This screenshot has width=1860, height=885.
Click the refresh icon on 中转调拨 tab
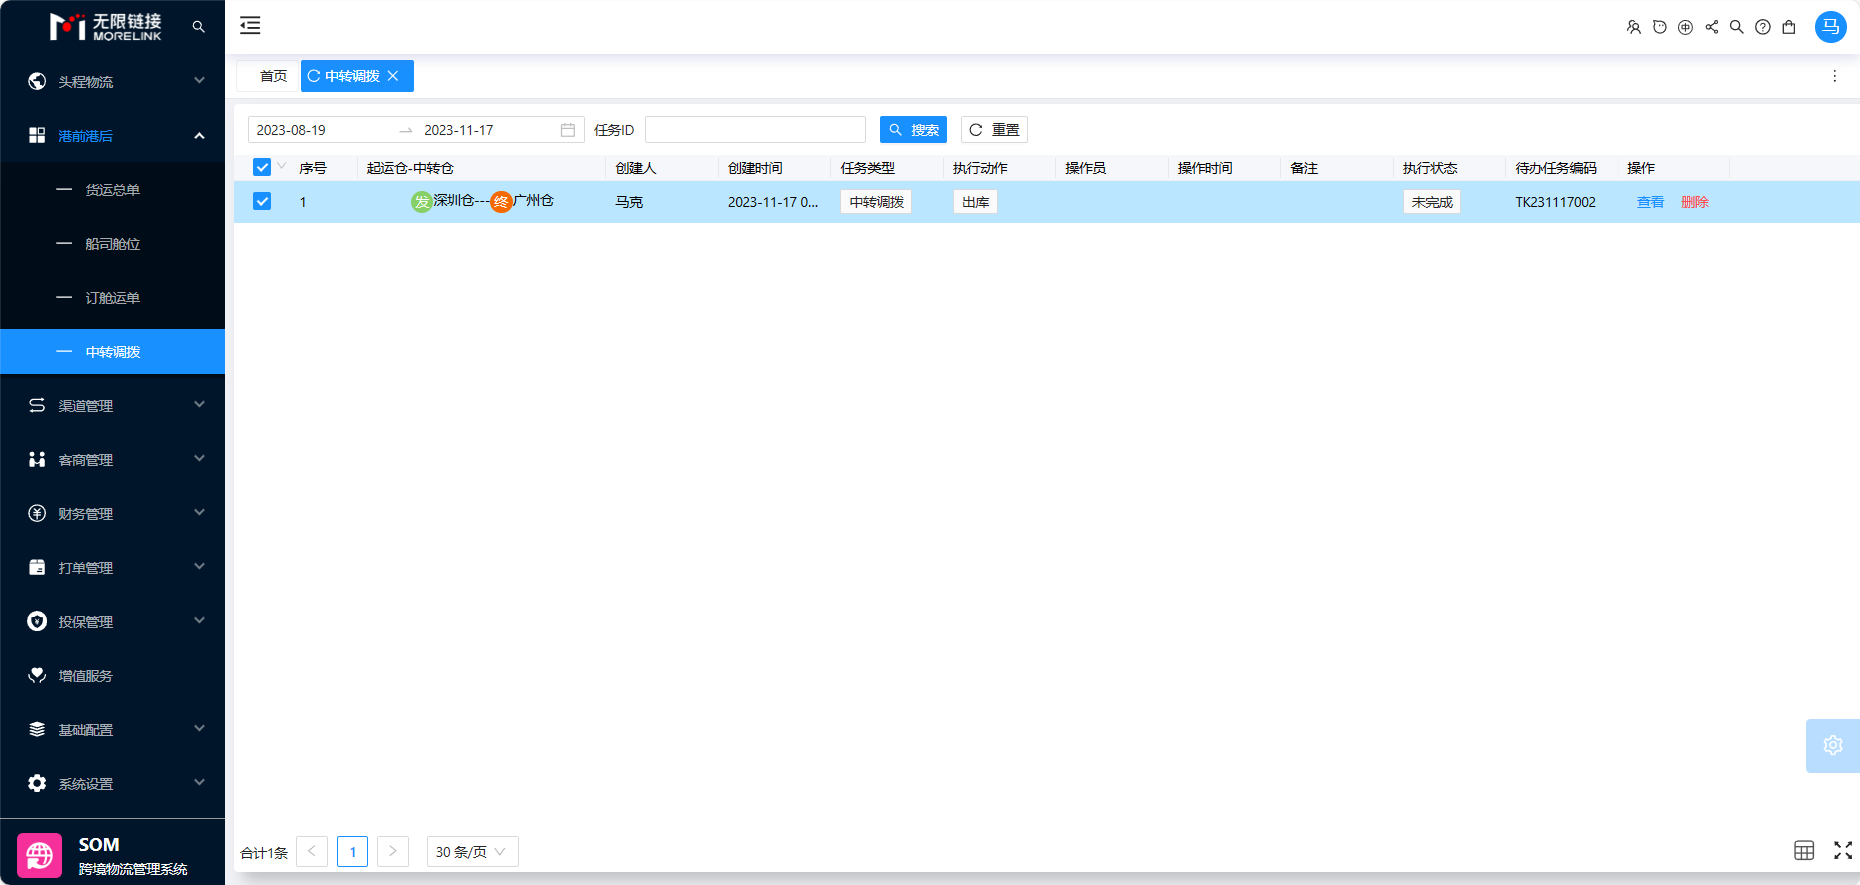pyautogui.click(x=313, y=76)
